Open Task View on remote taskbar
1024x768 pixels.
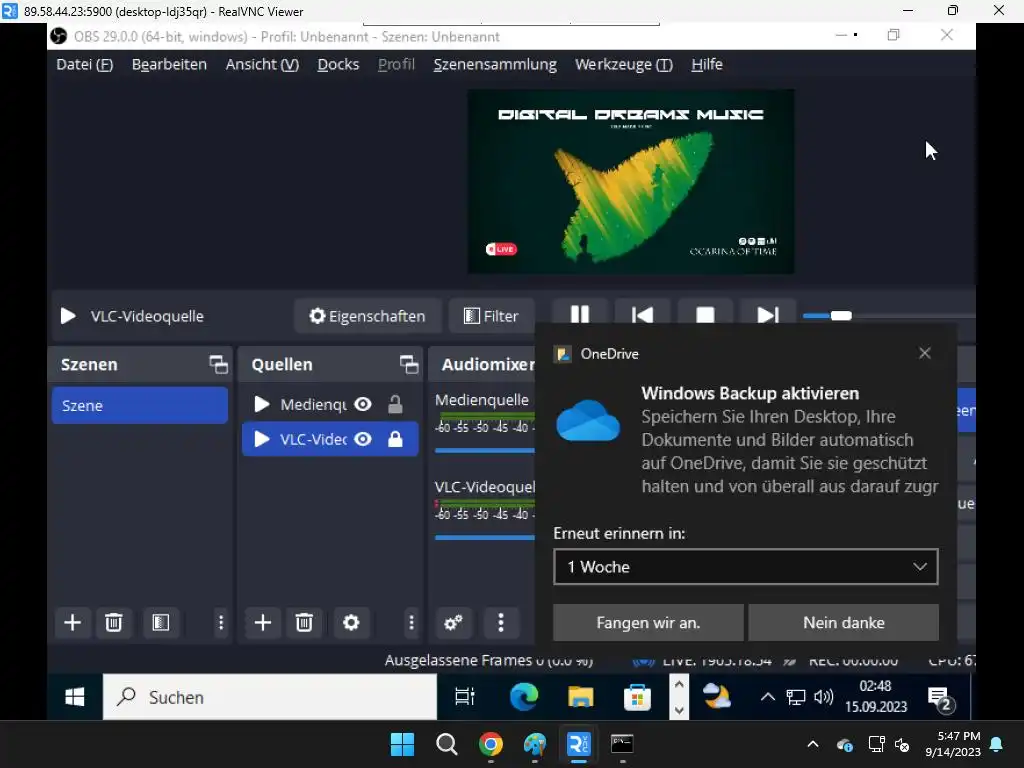[x=464, y=697]
